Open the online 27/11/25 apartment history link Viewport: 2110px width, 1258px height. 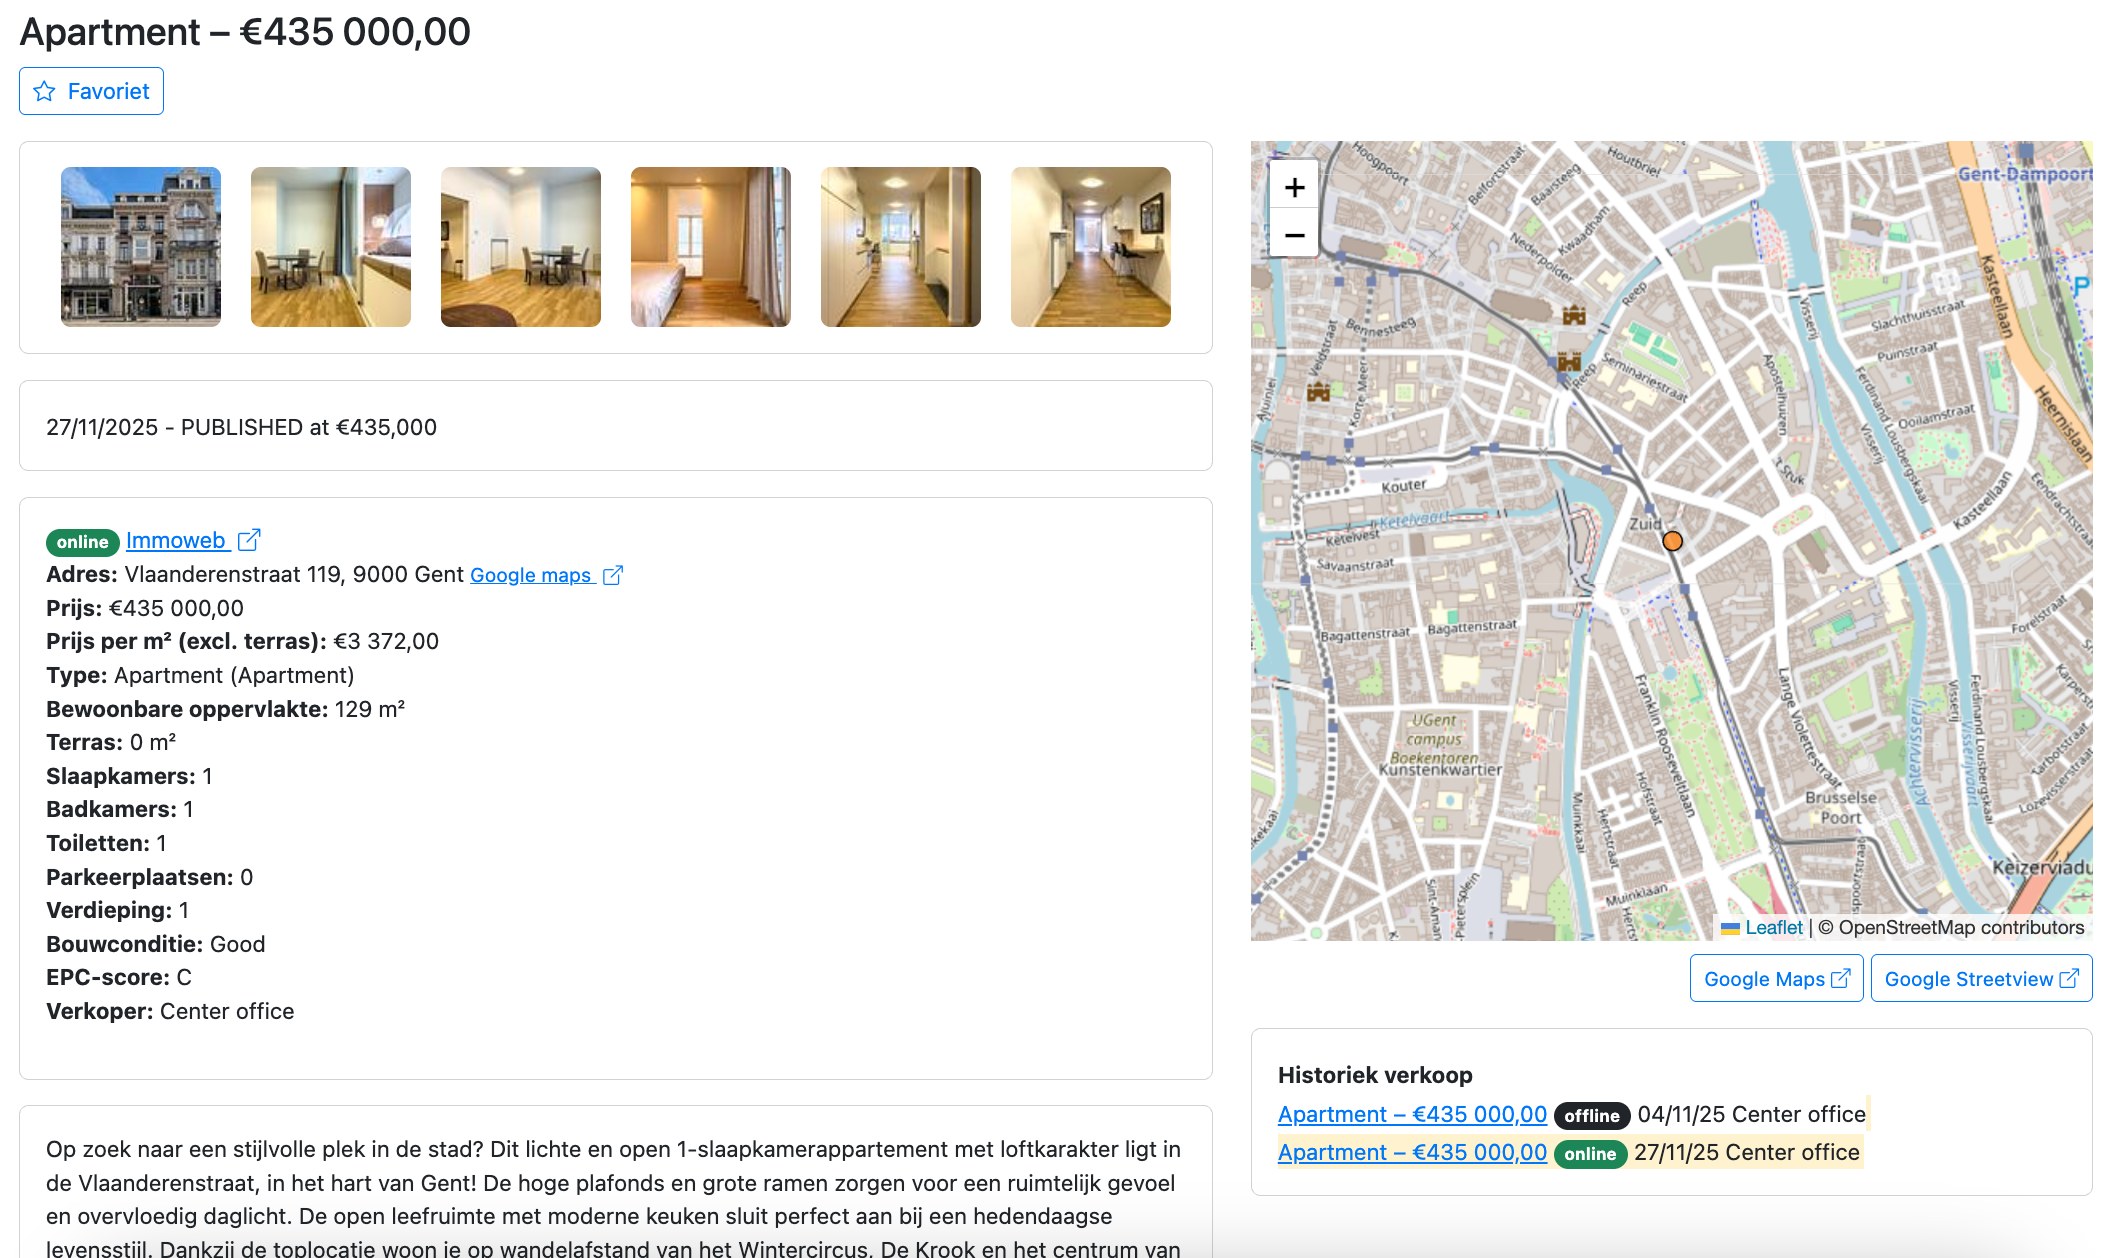tap(1412, 1152)
